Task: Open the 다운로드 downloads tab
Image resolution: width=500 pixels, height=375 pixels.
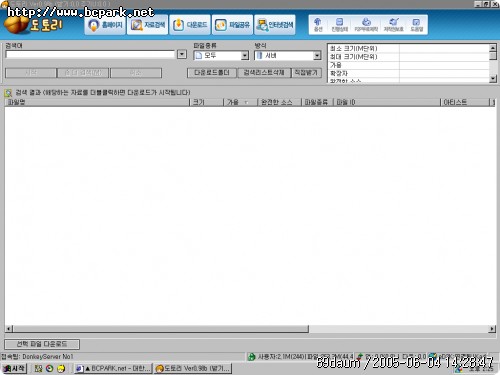Action: click(190, 25)
